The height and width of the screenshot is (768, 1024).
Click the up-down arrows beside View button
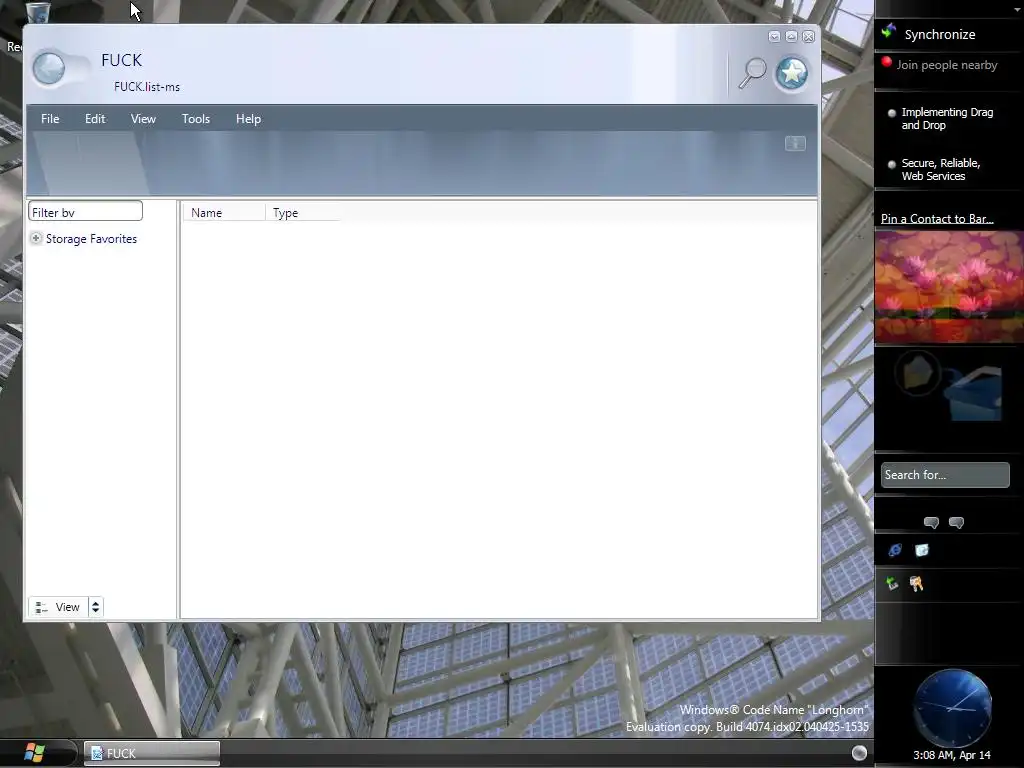point(95,607)
